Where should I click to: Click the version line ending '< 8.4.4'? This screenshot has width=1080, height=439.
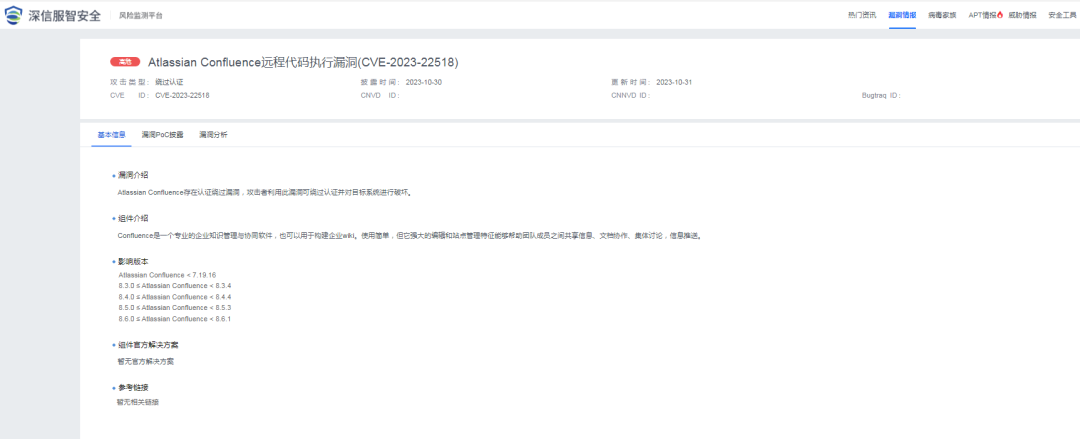[175, 296]
